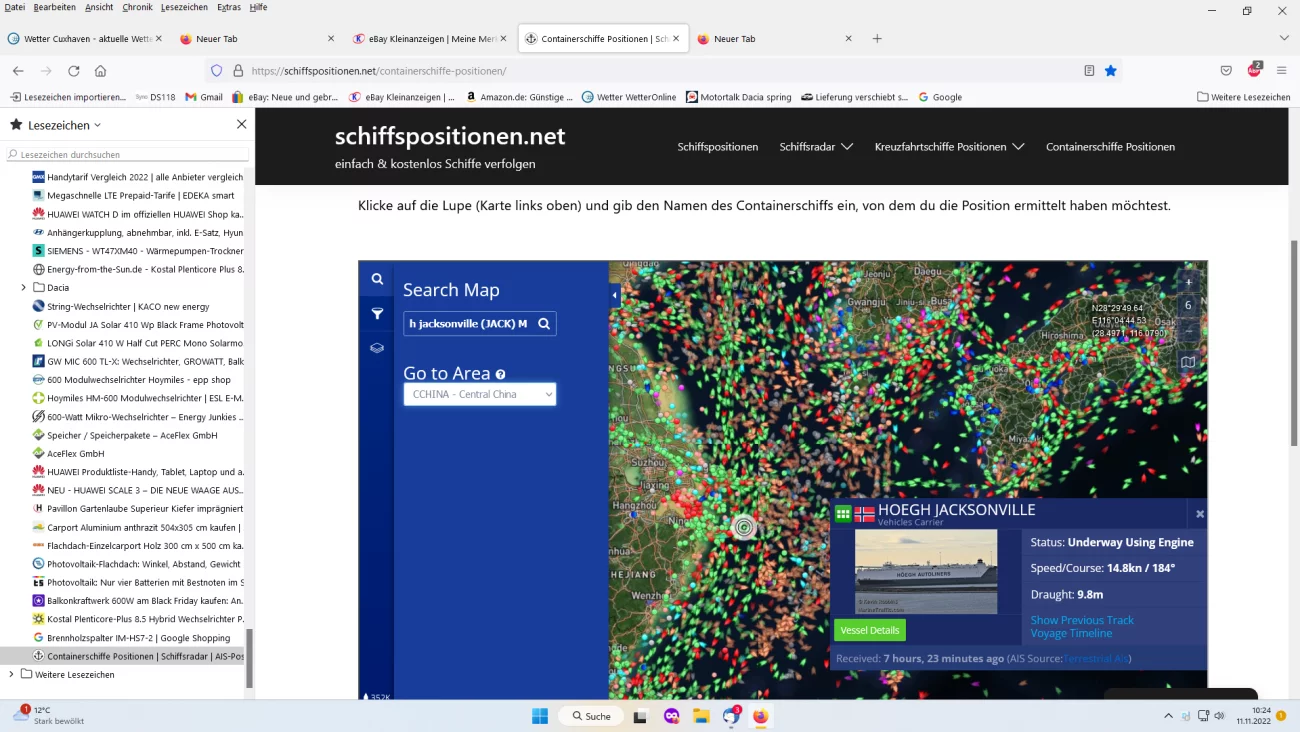Open the volume tray icon

coord(1218,716)
